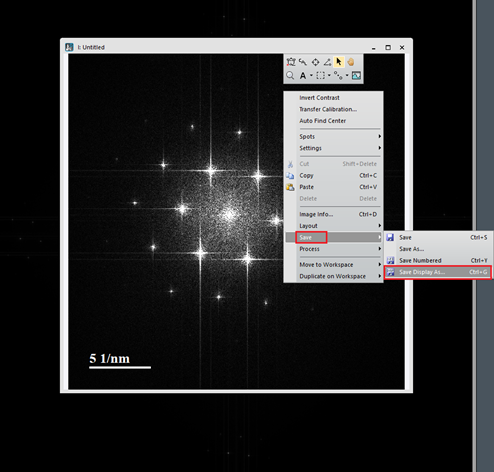This screenshot has height=472, width=494.
Task: Select the text annotation A tool
Action: (303, 76)
